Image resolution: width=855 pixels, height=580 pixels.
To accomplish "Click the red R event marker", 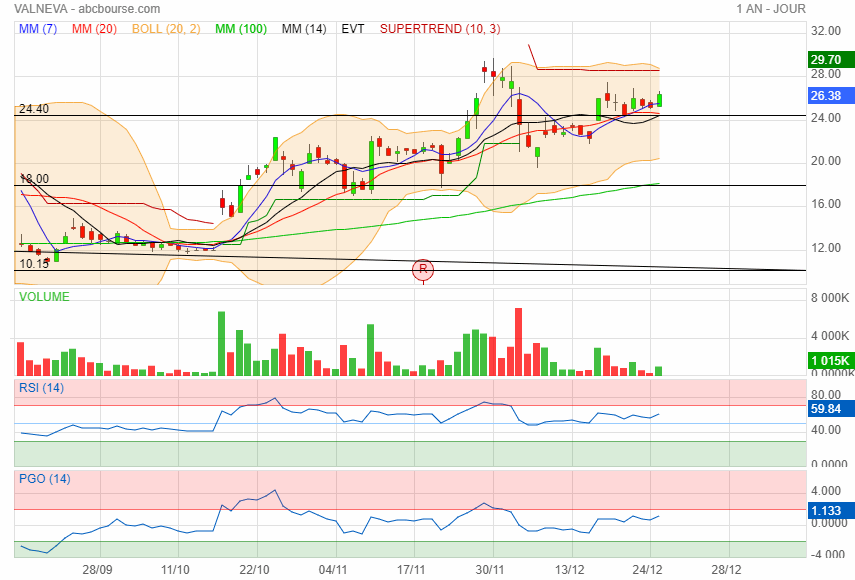I will pos(423,269).
